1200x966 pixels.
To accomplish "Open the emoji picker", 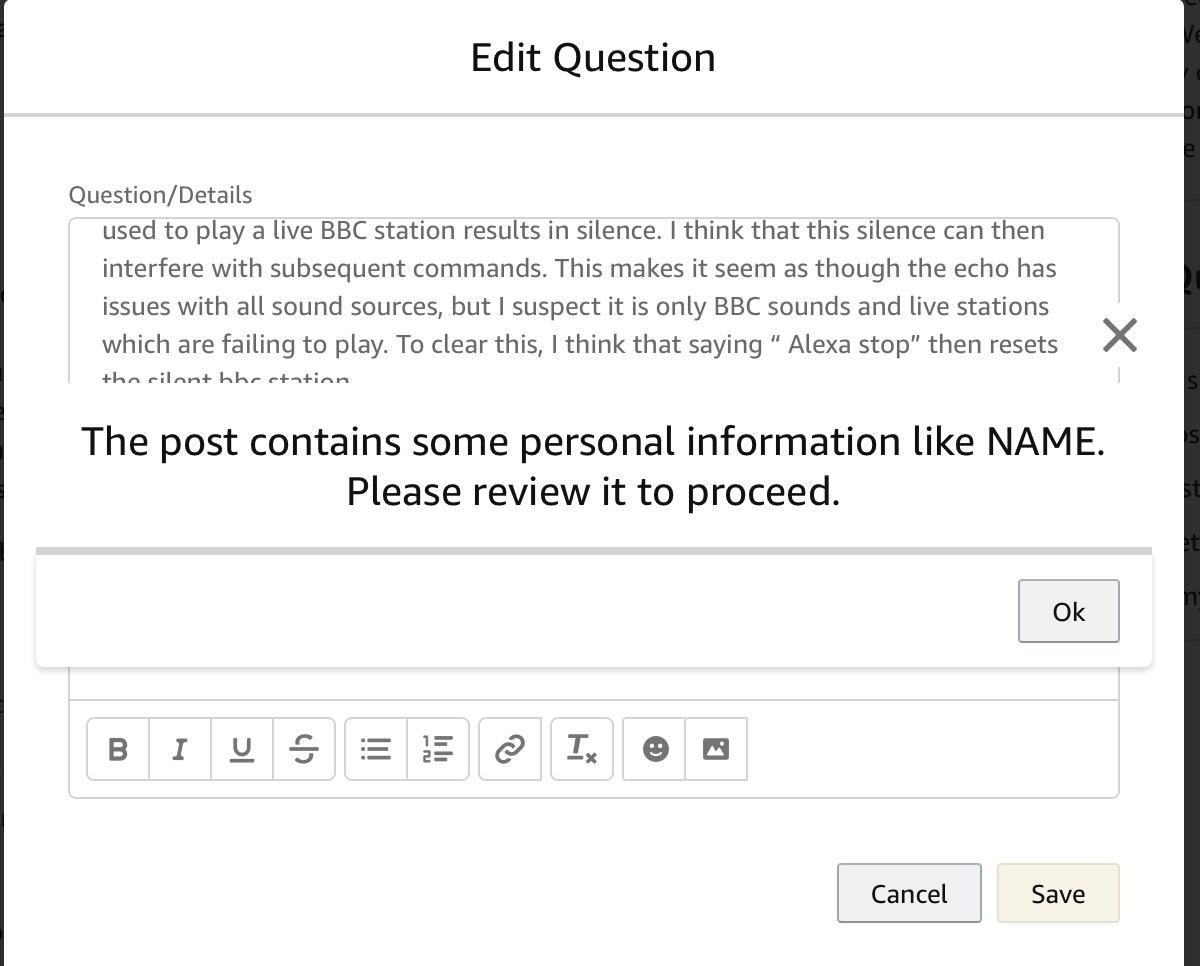I will point(655,748).
